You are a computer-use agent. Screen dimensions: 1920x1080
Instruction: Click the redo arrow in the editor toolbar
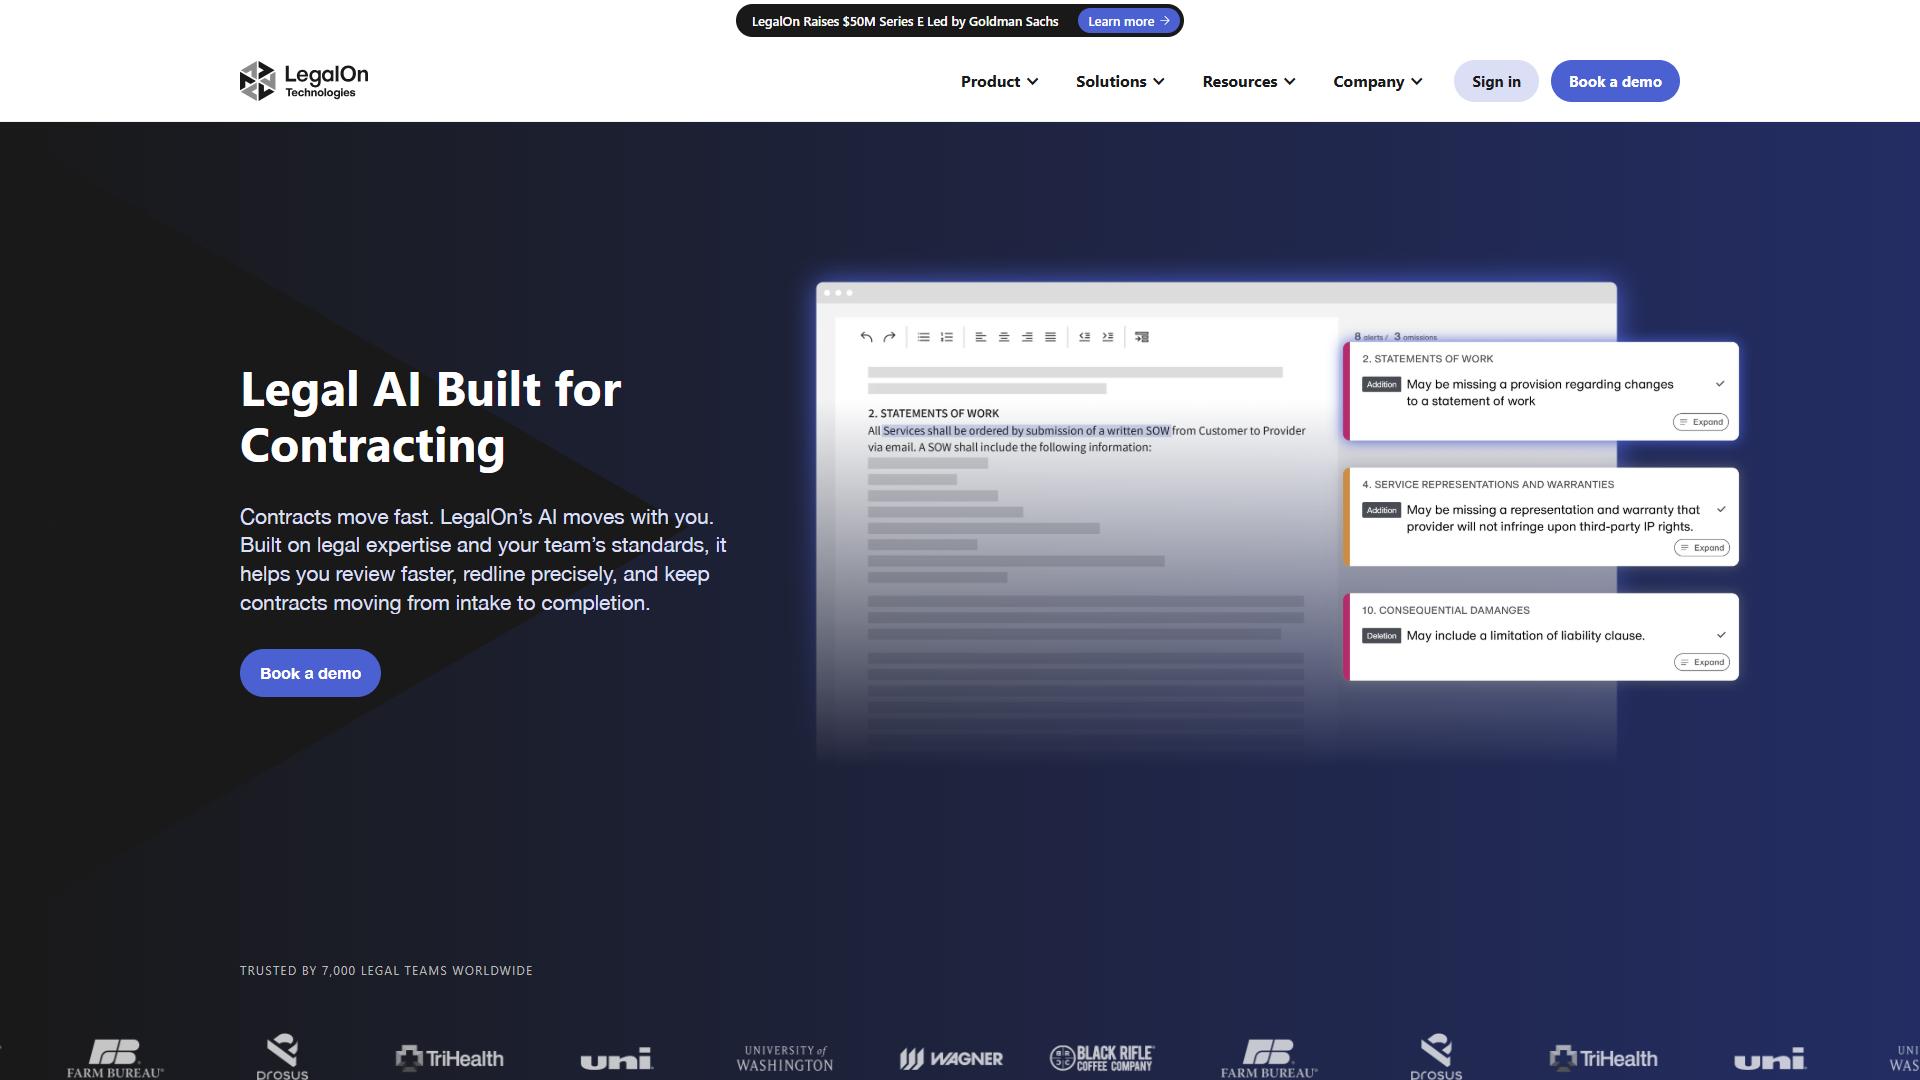click(x=889, y=337)
